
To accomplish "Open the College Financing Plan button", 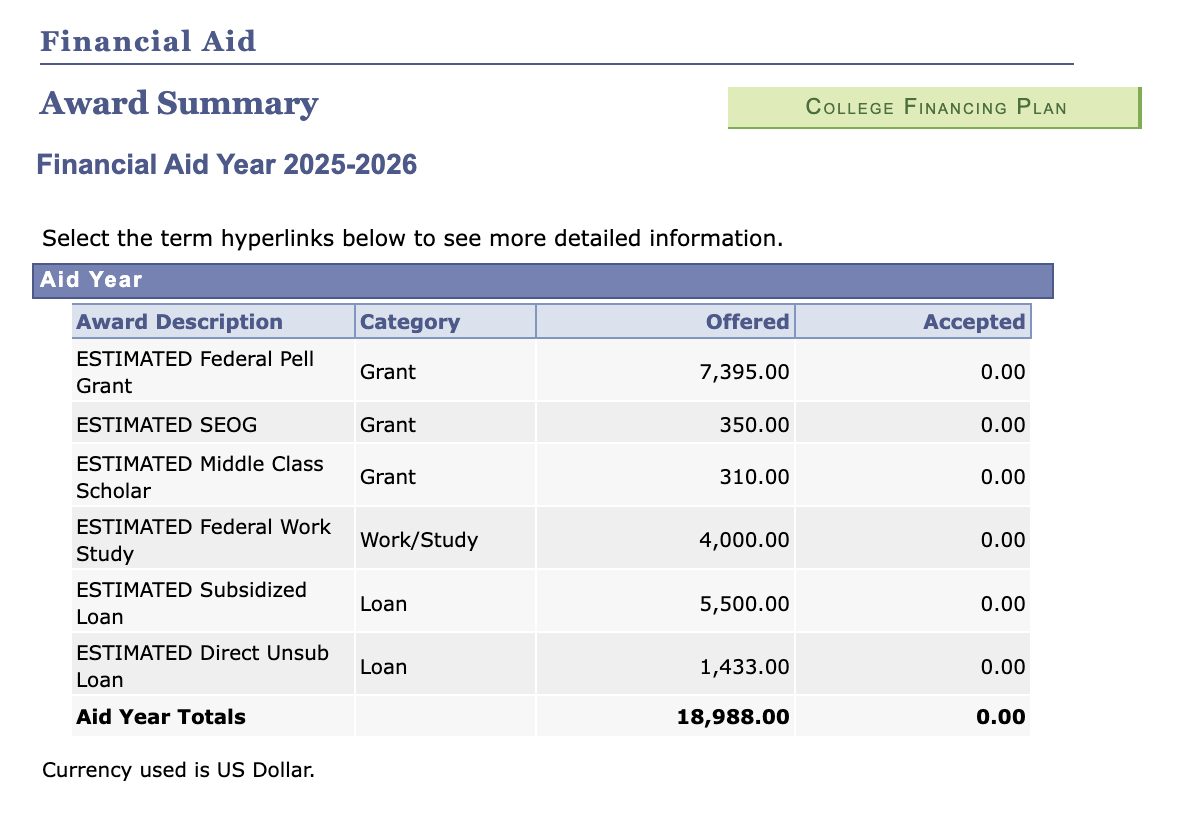I will (x=935, y=108).
